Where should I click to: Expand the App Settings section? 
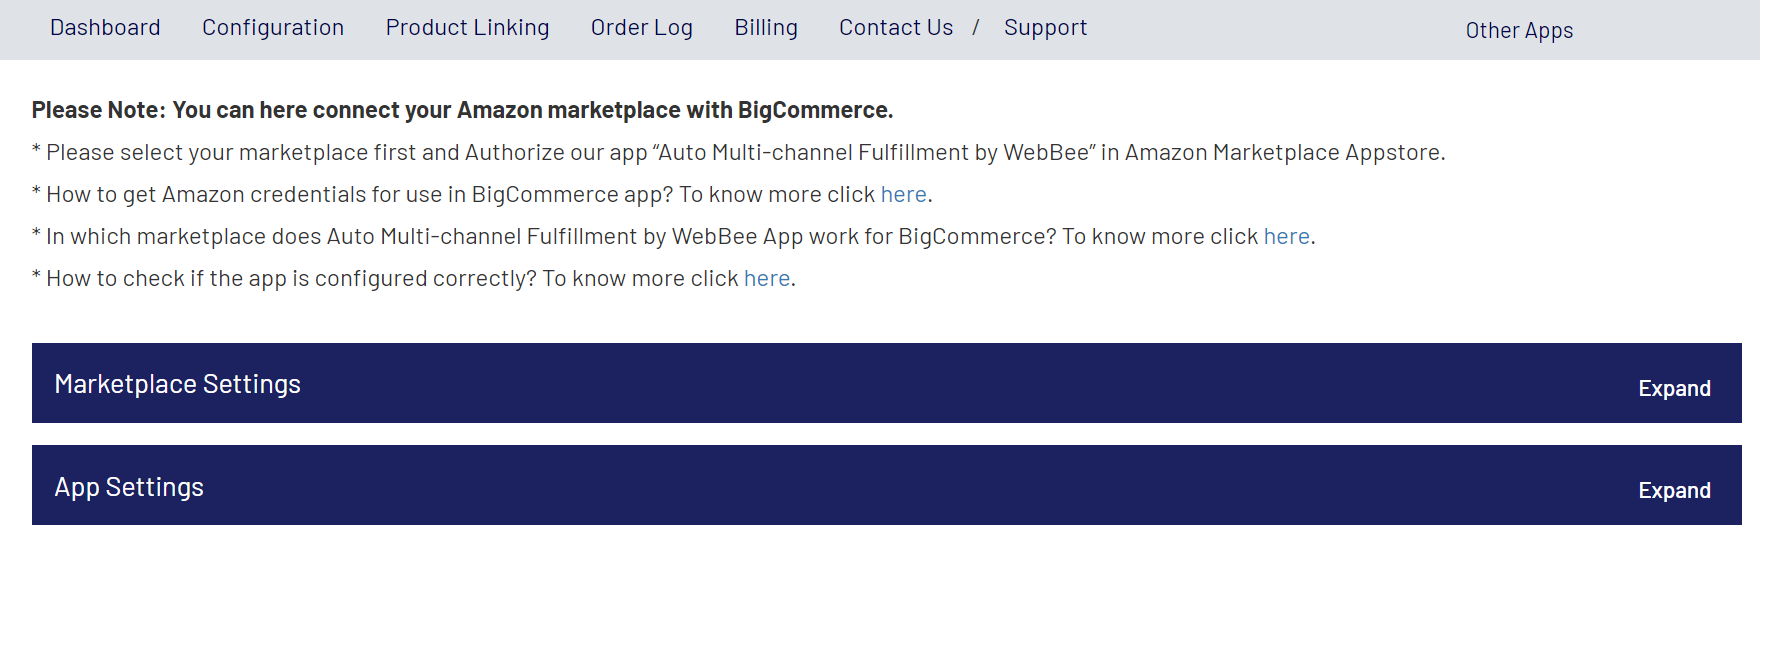tap(1674, 491)
